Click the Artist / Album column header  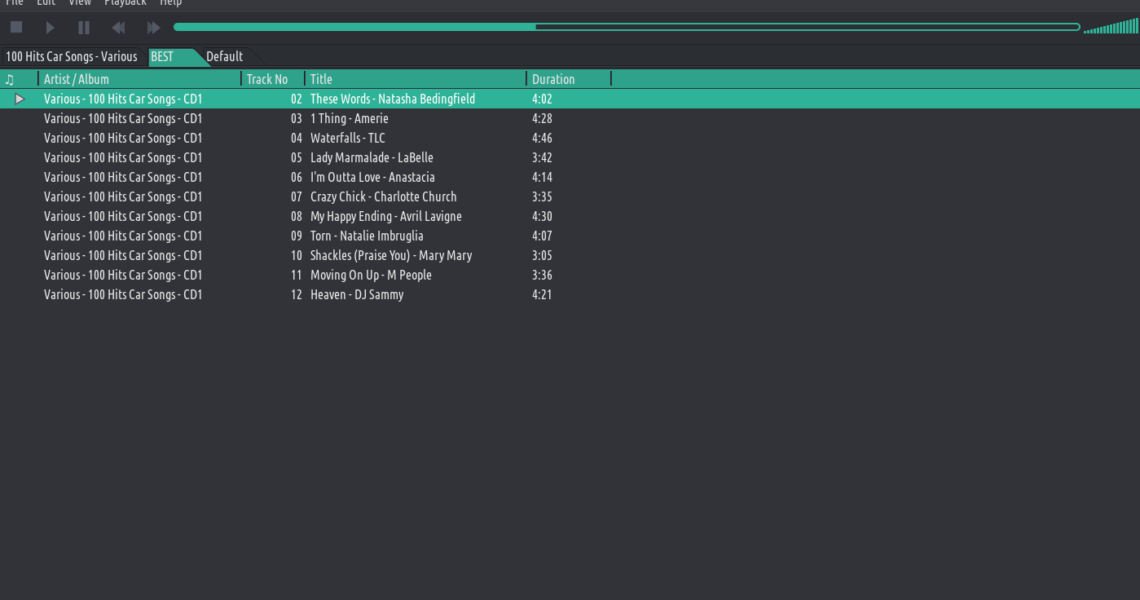click(x=77, y=79)
